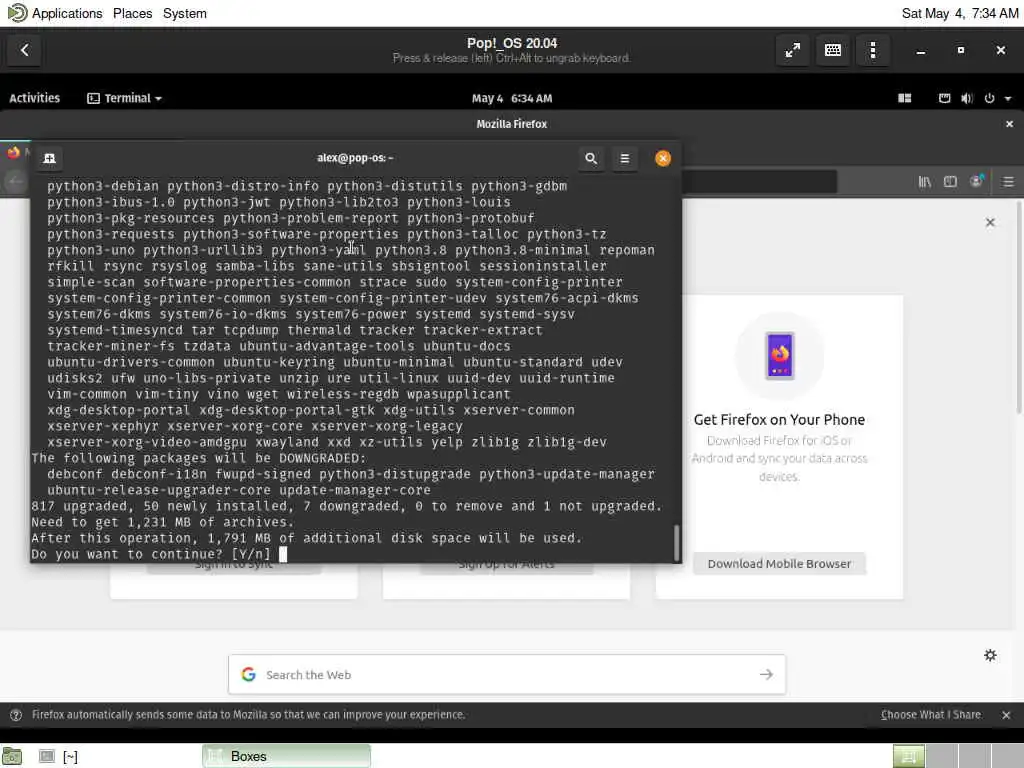1024x768 pixels.
Task: Dismiss the Firefox data notification bar
Action: (x=1006, y=715)
